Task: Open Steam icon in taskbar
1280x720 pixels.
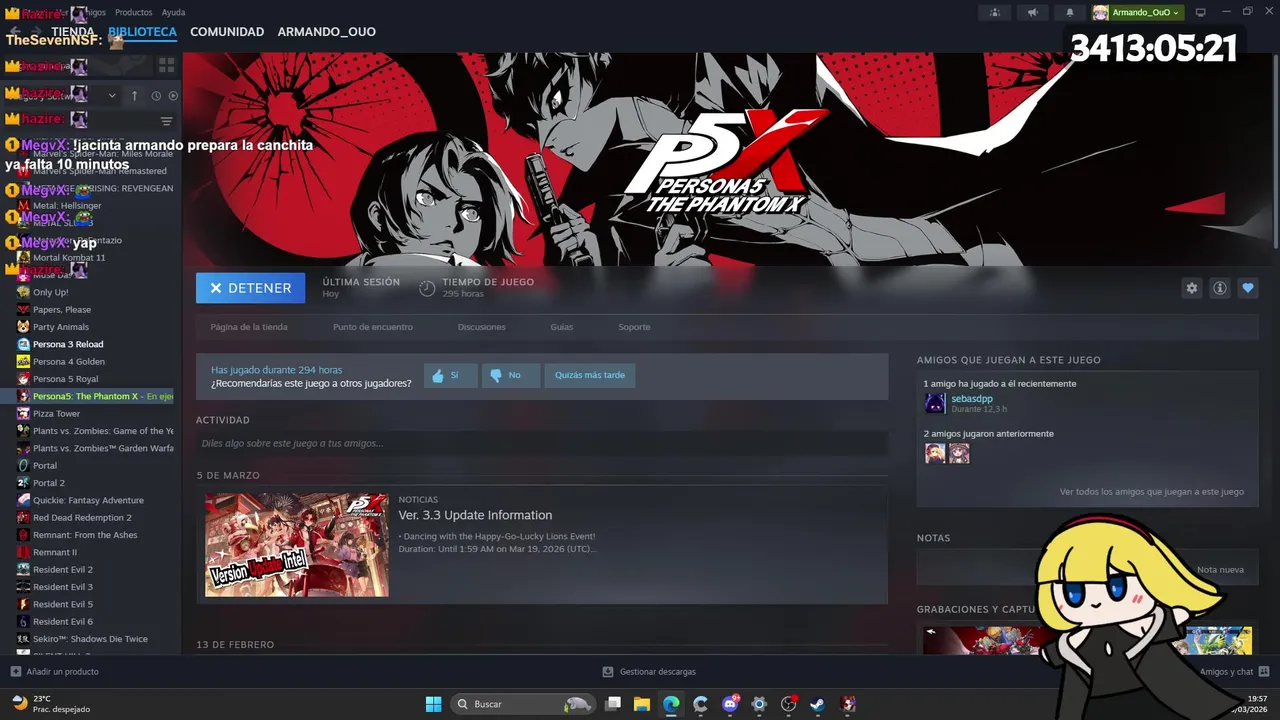Action: click(x=818, y=704)
